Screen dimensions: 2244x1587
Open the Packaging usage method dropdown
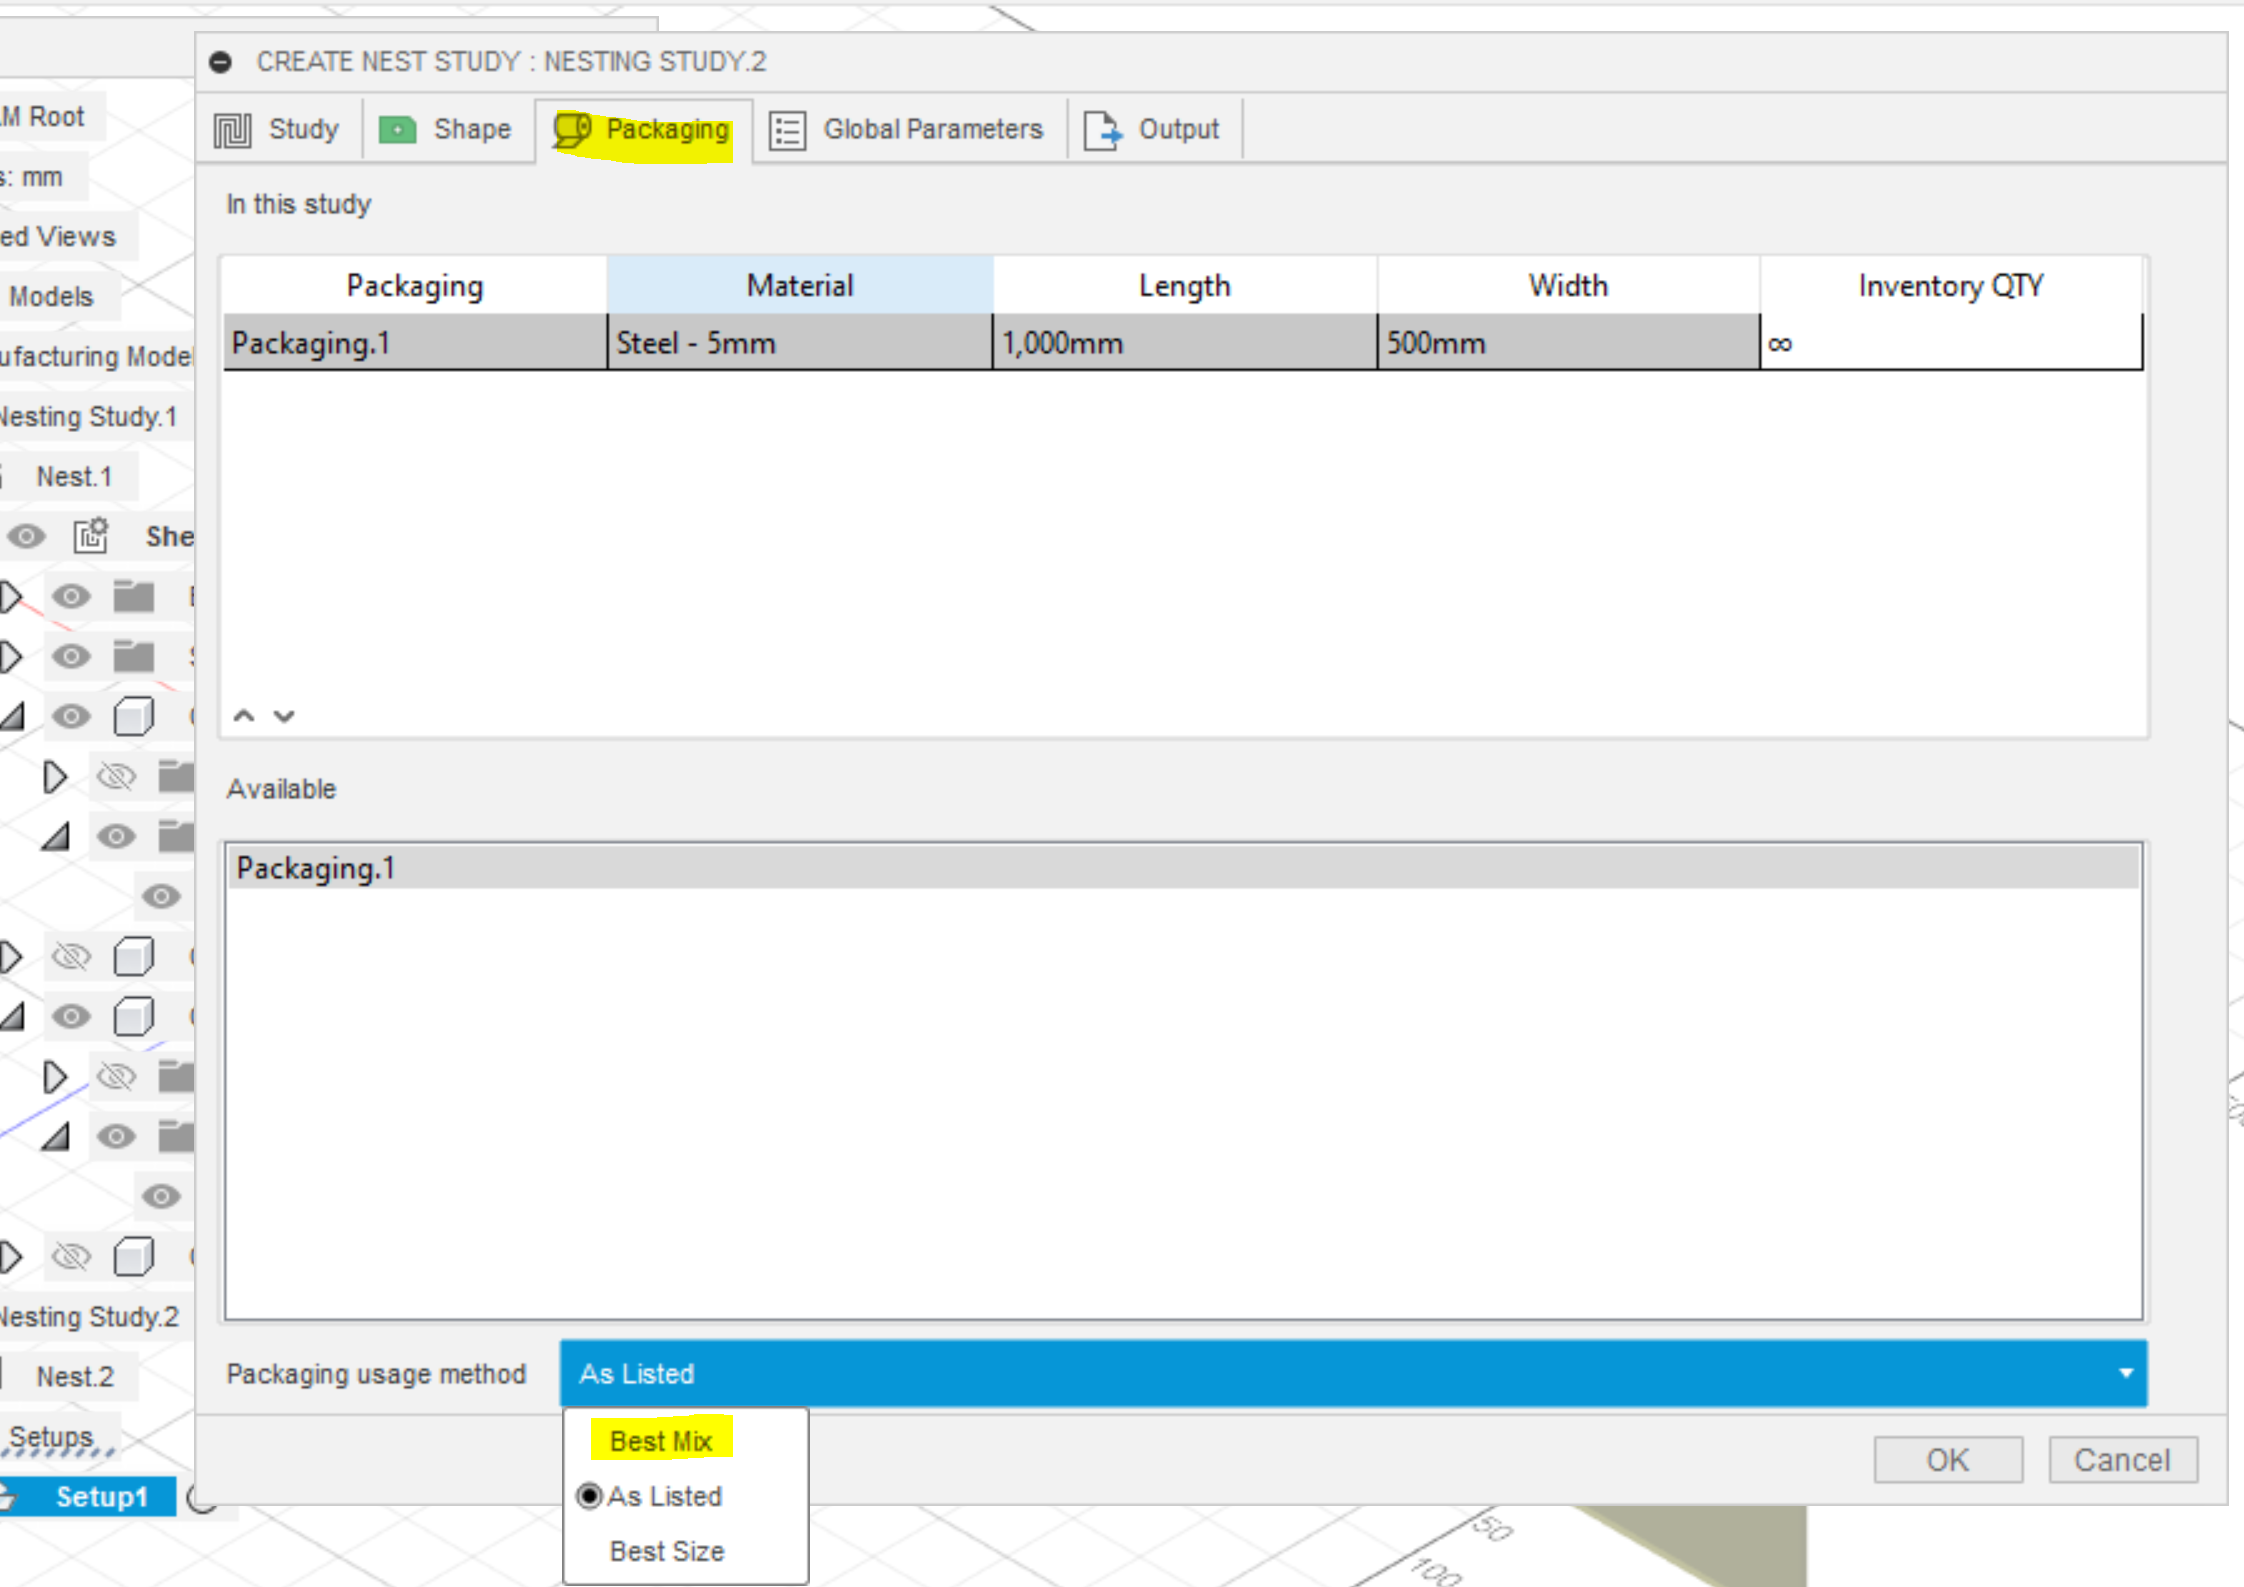[2125, 1373]
